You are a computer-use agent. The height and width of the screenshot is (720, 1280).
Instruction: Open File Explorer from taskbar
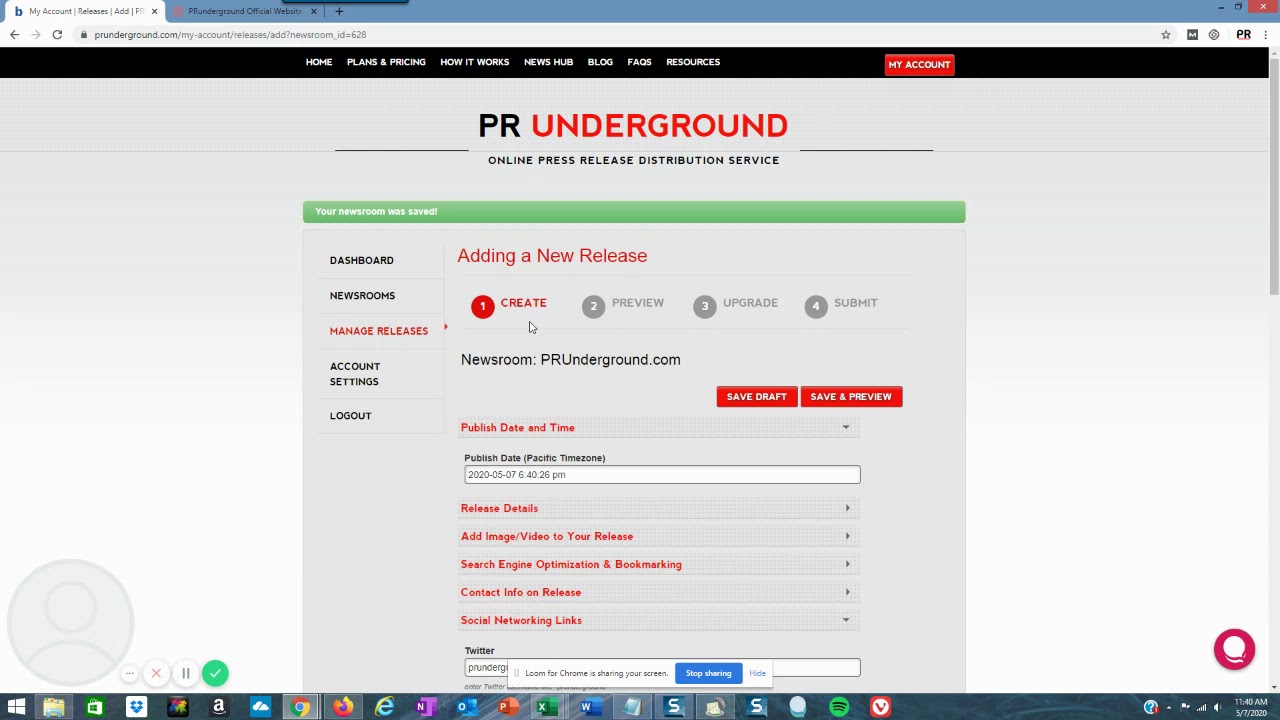[x=53, y=707]
